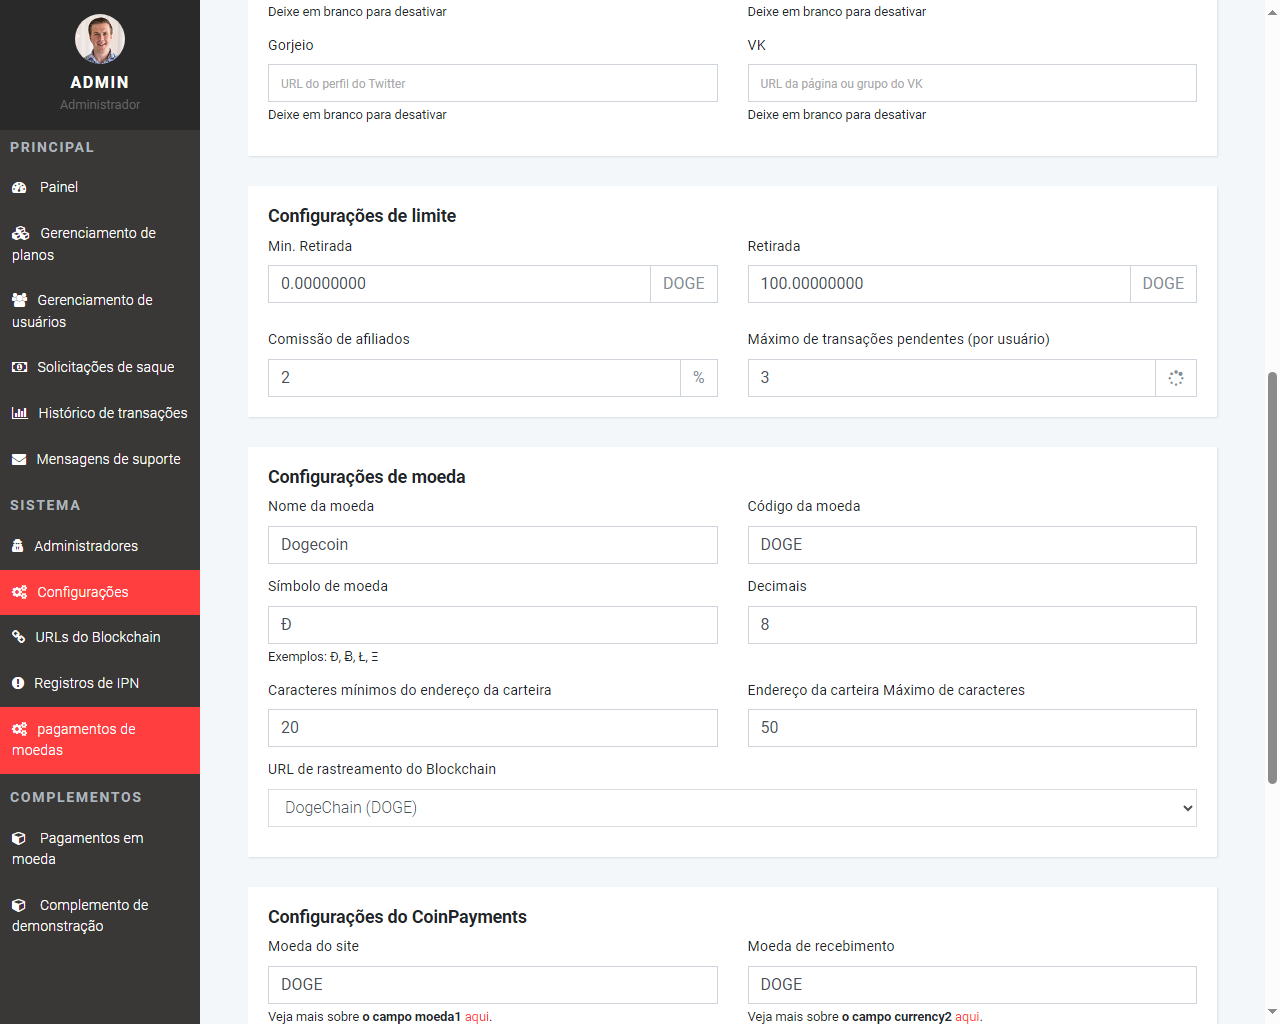Viewport: 1280px width, 1024px height.
Task: Focus the Comissão de afiliados field
Action: [x=474, y=378]
